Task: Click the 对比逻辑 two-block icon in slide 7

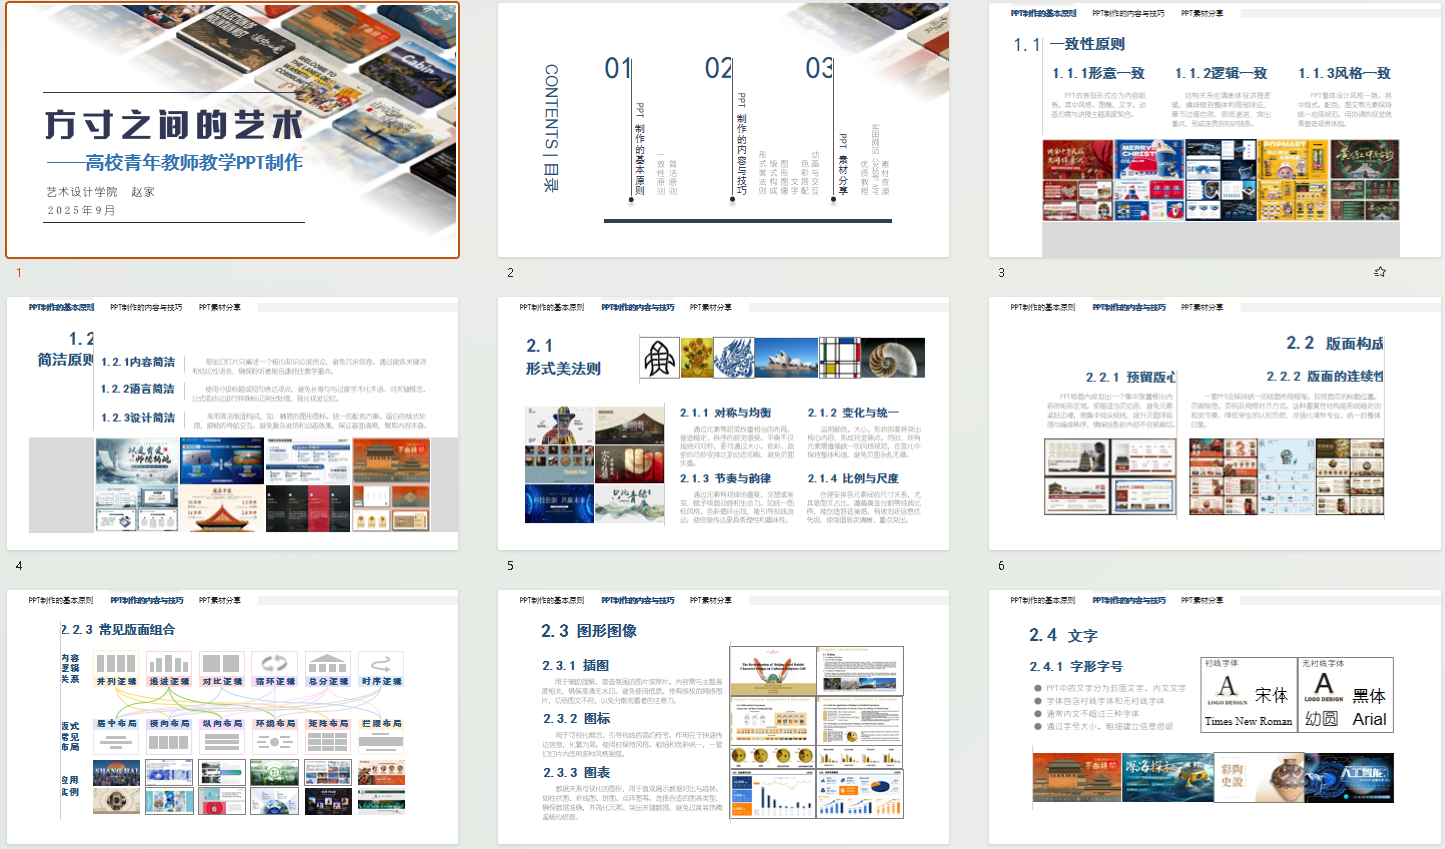Action: [221, 663]
